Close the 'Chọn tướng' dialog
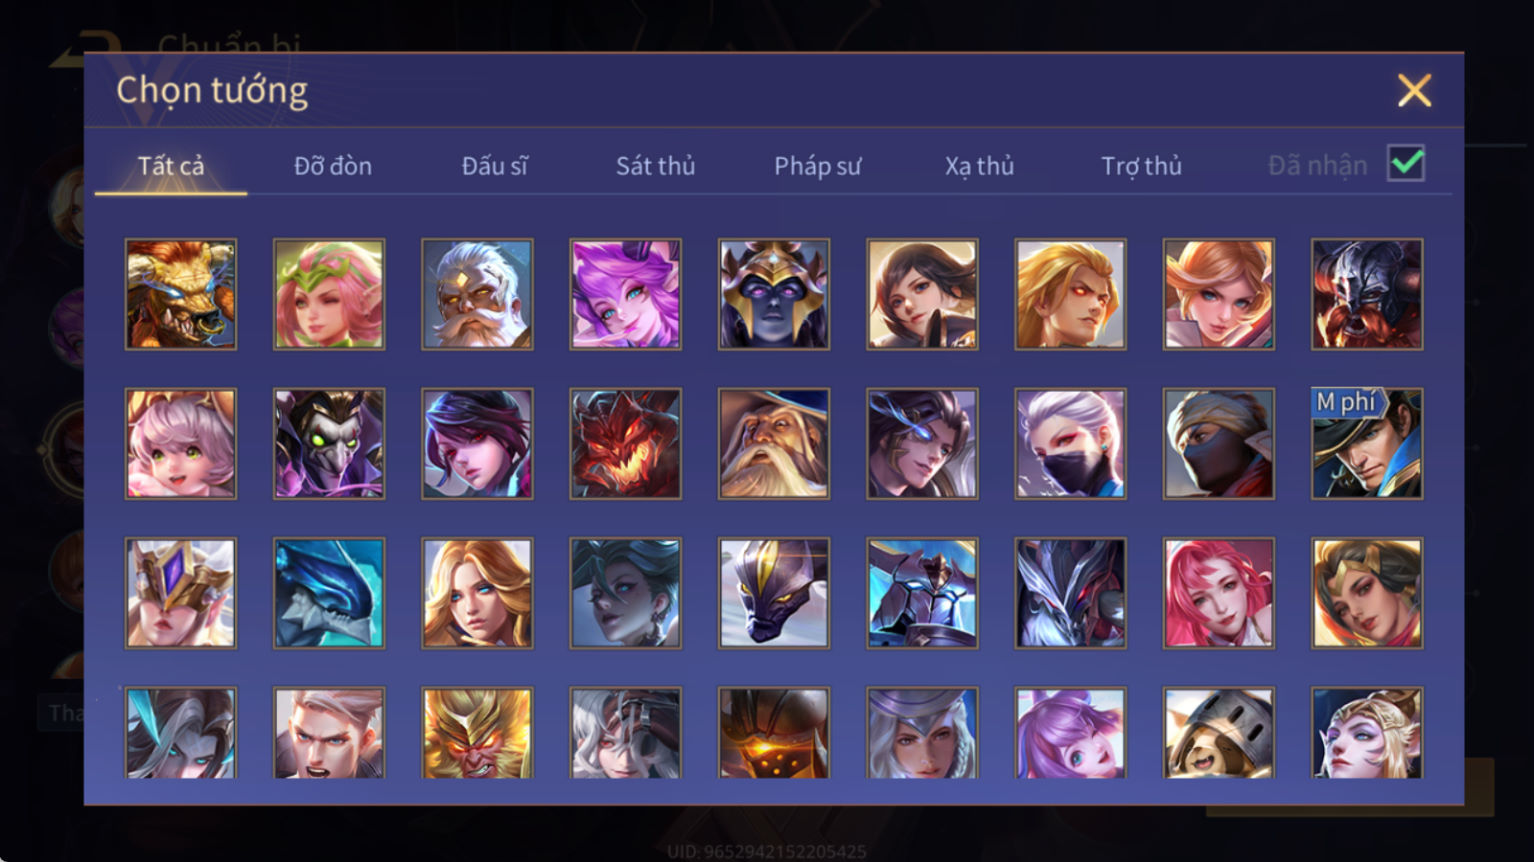 point(1414,91)
